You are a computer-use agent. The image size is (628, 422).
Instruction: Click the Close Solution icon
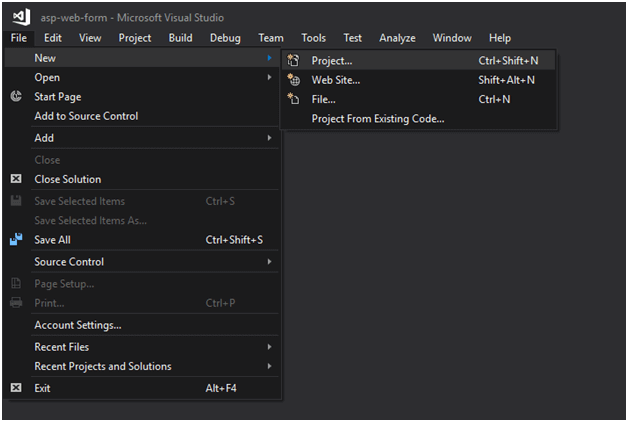tap(16, 179)
